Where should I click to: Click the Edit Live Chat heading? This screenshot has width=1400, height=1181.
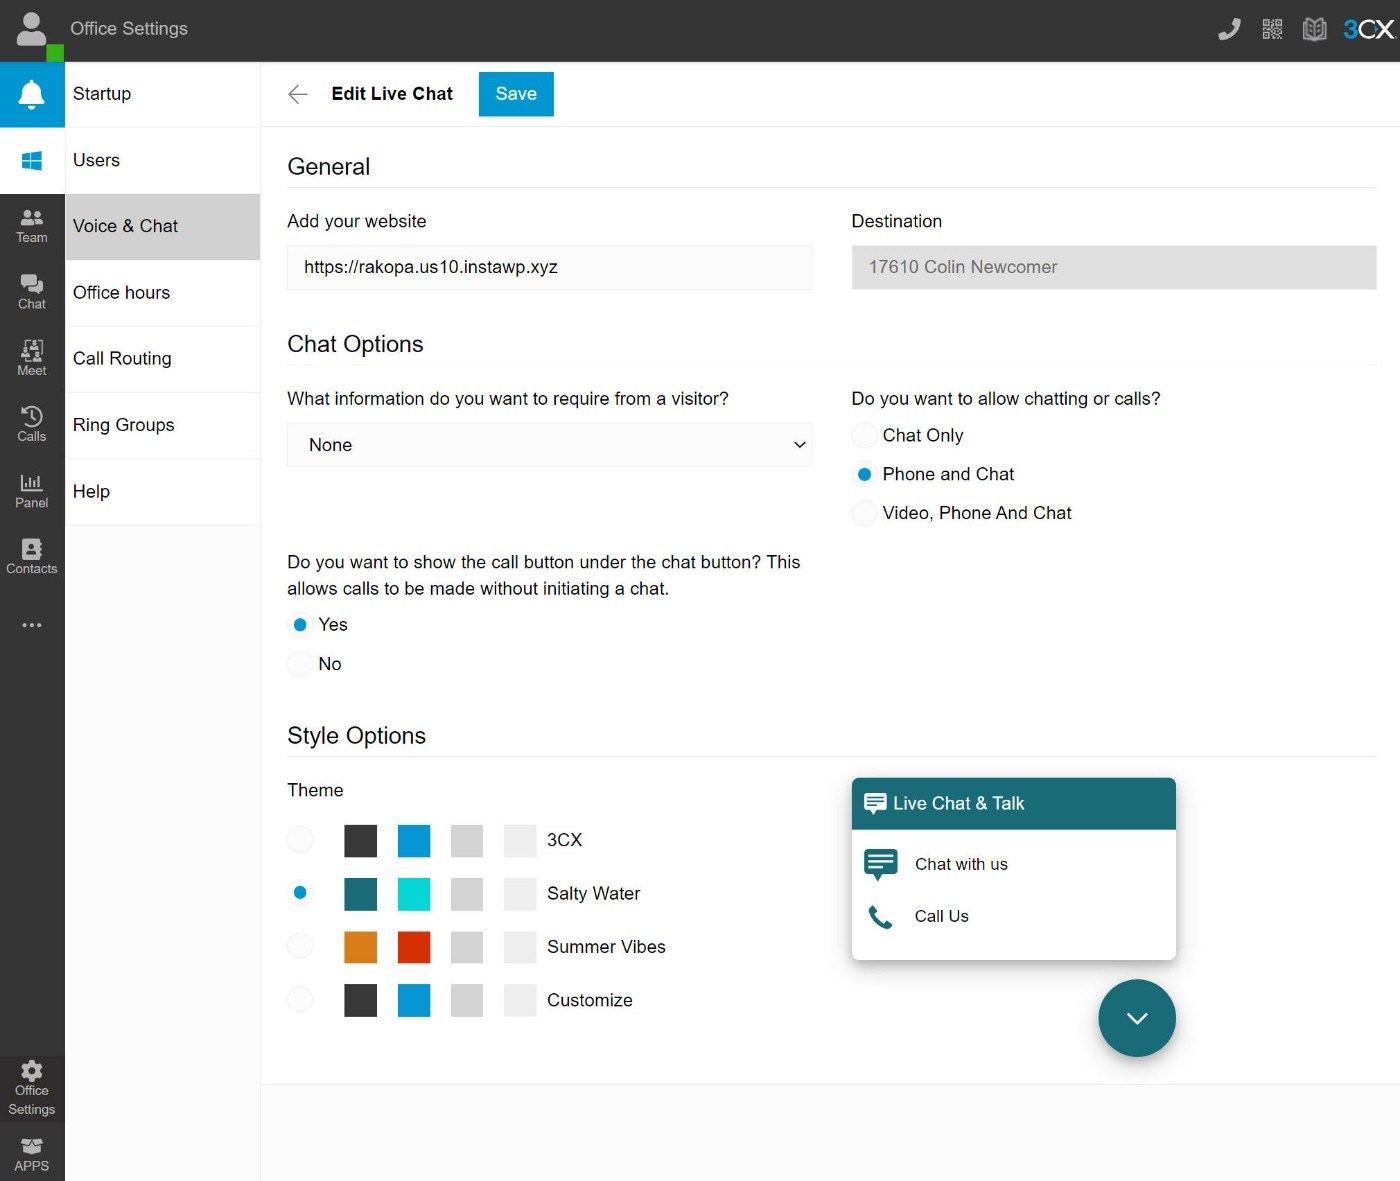click(392, 94)
